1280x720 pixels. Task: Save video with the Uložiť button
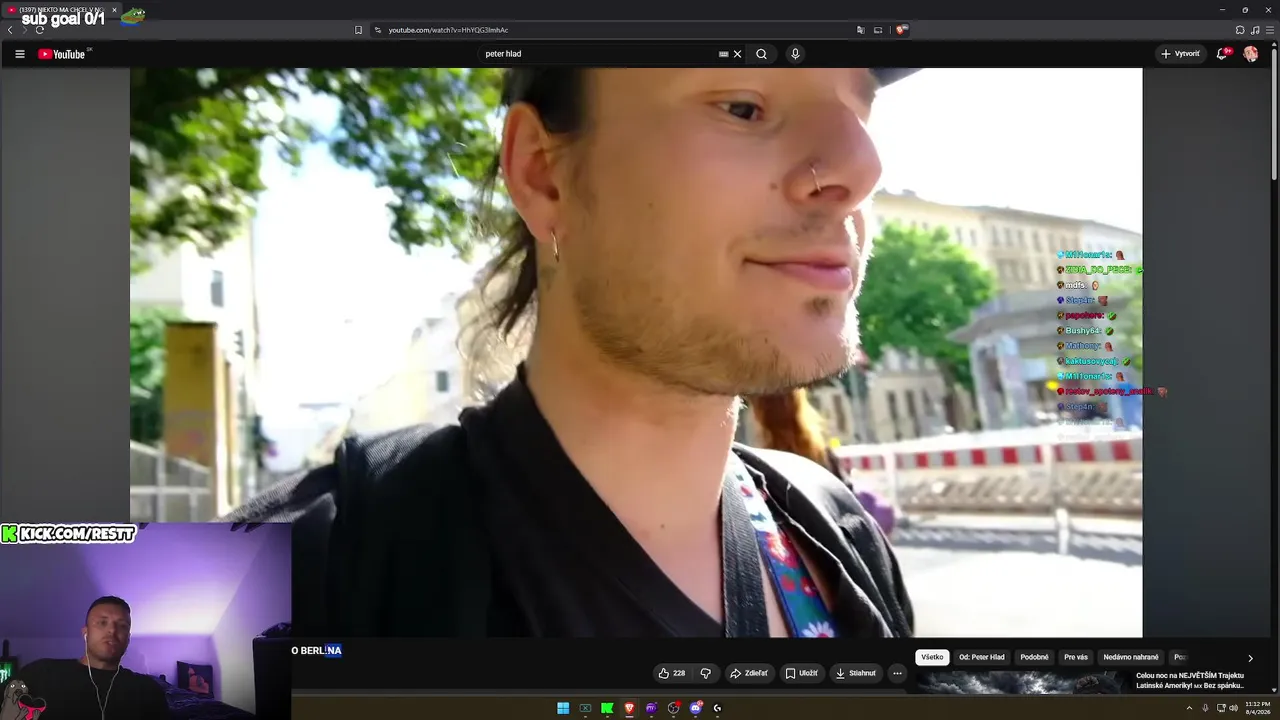click(801, 673)
